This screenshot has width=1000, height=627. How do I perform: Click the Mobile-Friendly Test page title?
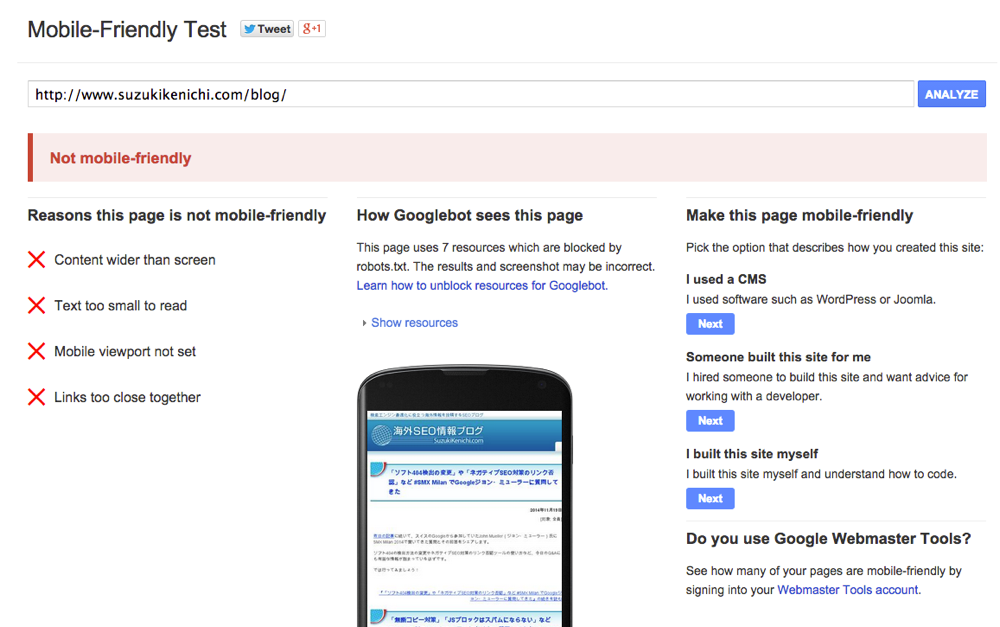tap(127, 29)
